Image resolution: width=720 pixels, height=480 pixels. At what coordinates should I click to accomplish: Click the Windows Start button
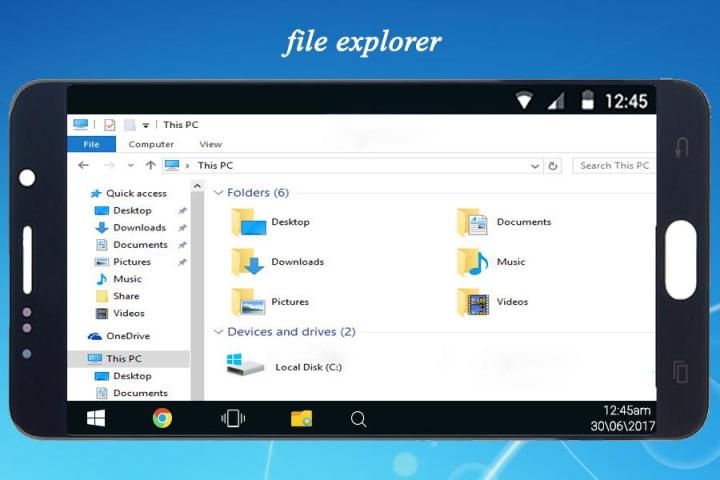tap(96, 418)
